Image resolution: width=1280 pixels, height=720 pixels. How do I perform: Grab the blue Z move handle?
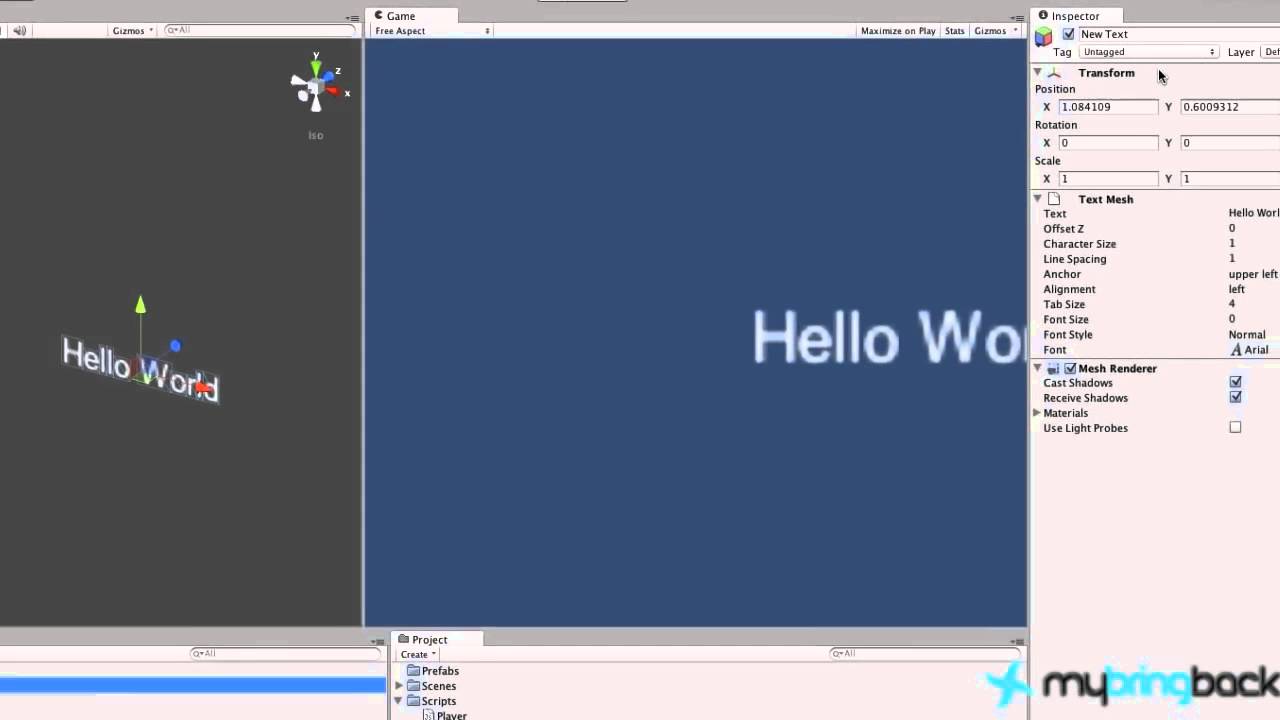click(x=175, y=346)
